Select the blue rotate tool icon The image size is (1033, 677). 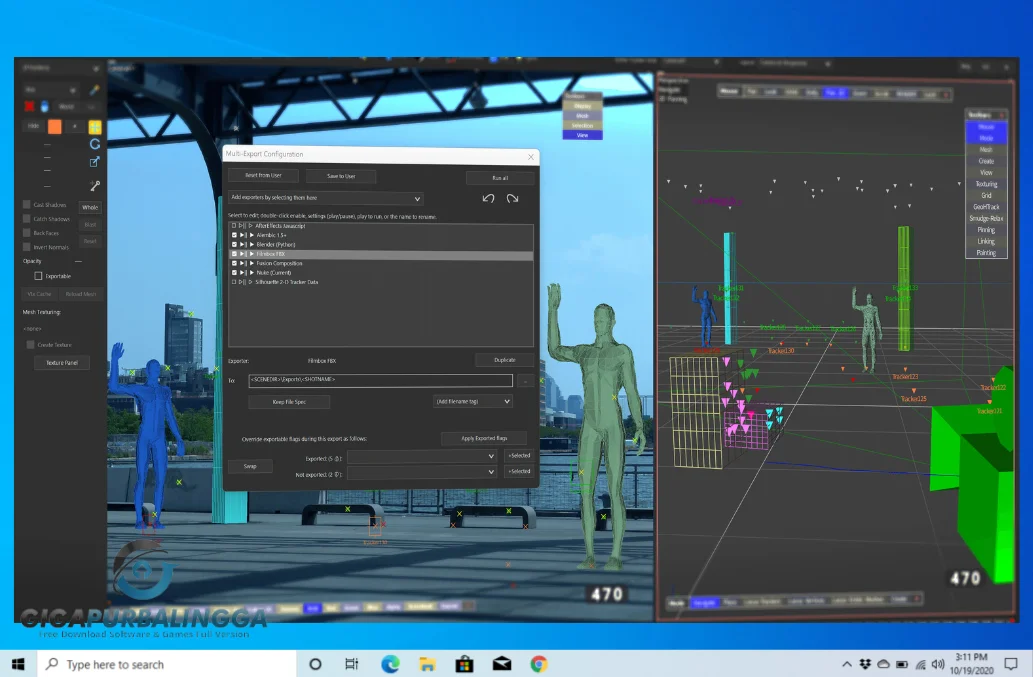click(x=95, y=144)
